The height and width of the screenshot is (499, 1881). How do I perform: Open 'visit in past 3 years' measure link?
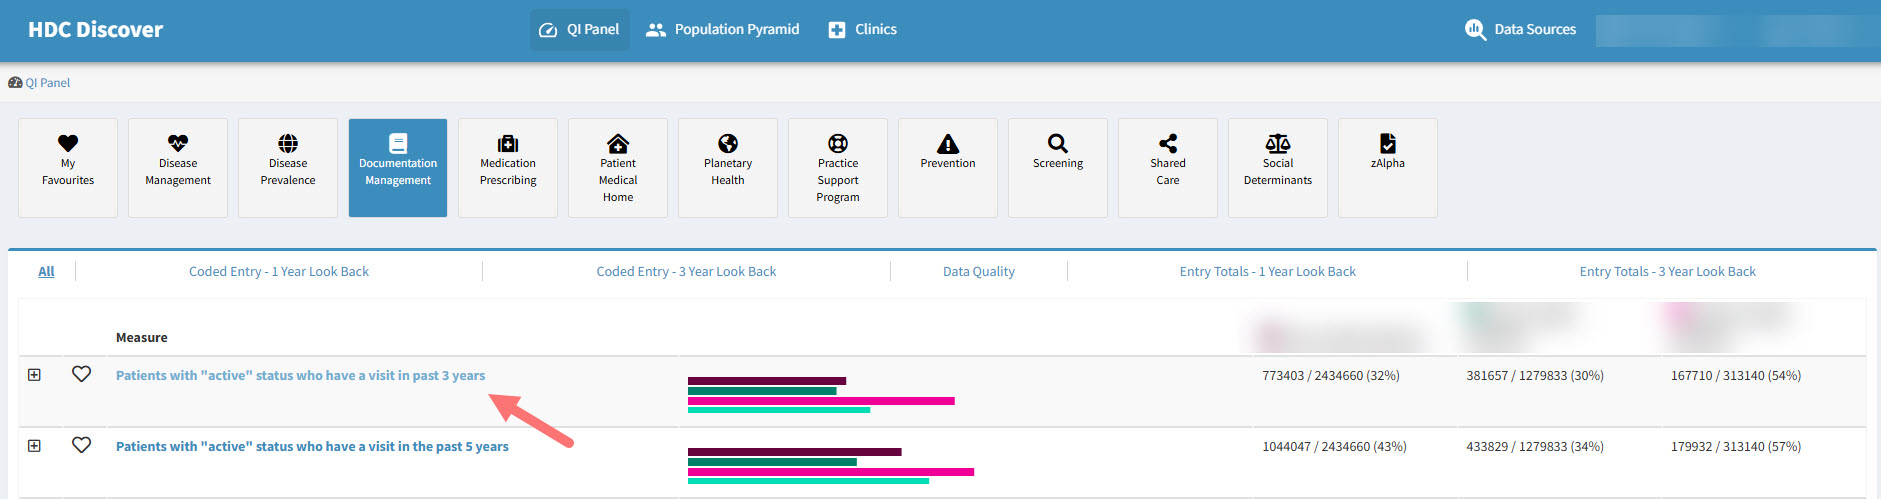click(300, 376)
